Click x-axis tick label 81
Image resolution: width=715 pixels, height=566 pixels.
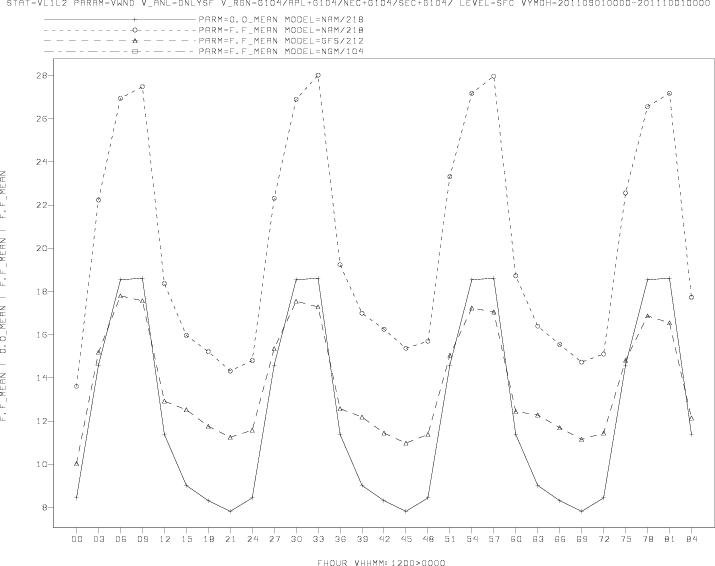pyautogui.click(x=669, y=539)
